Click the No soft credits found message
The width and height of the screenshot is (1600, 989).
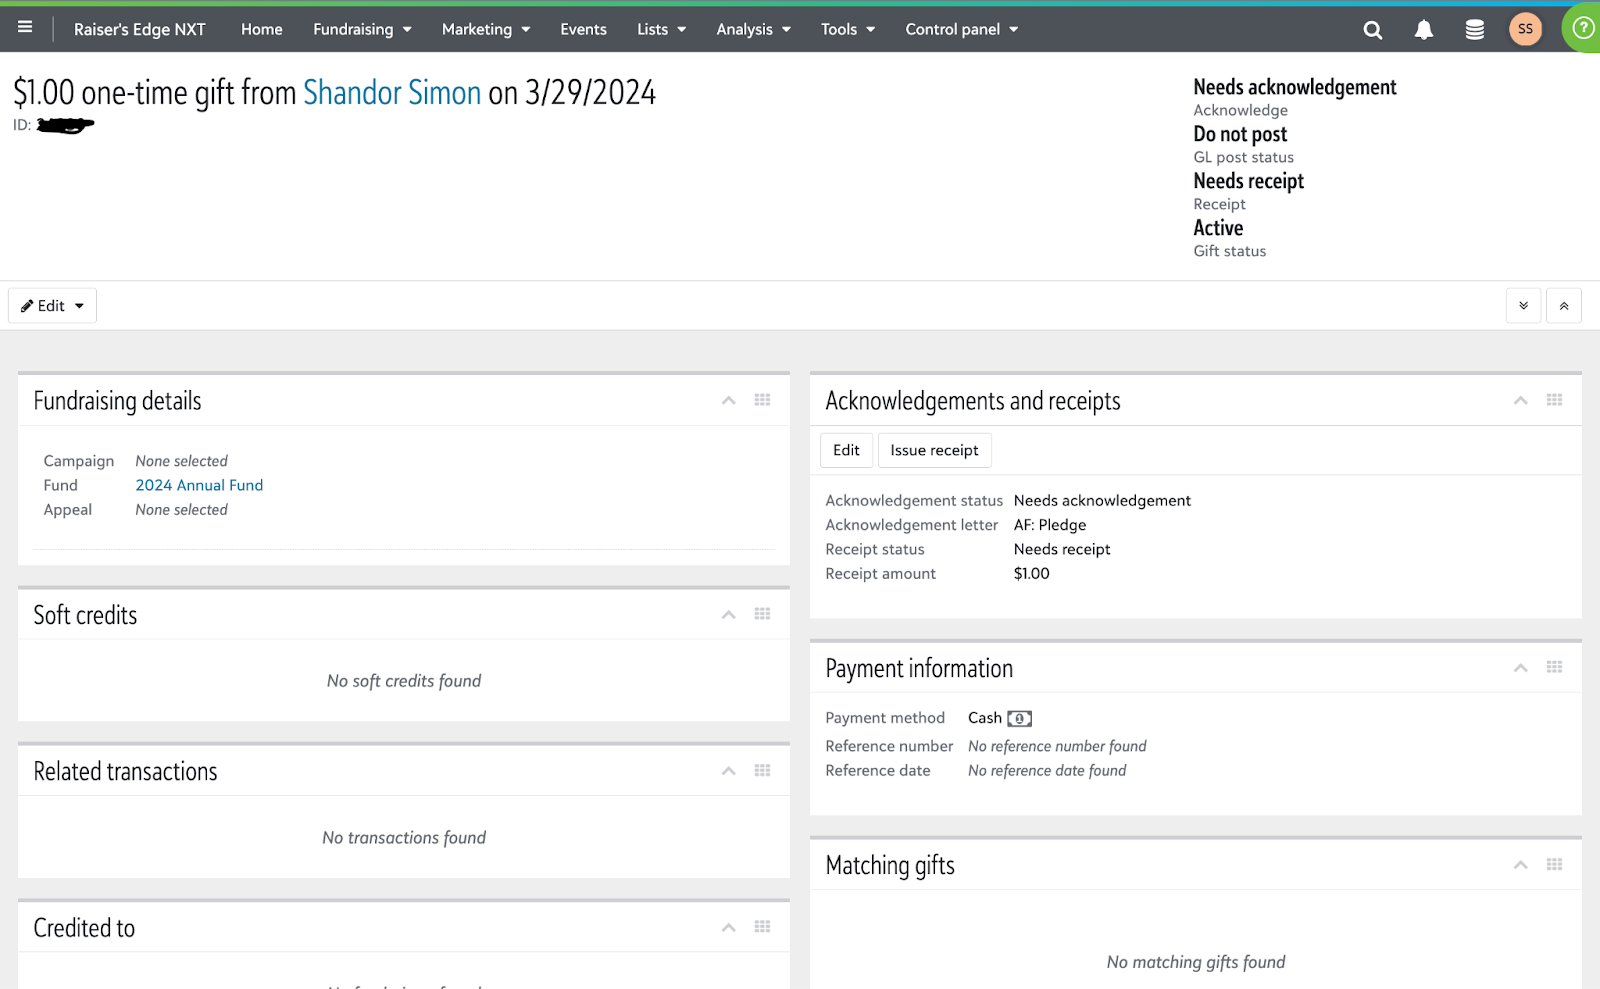404,681
